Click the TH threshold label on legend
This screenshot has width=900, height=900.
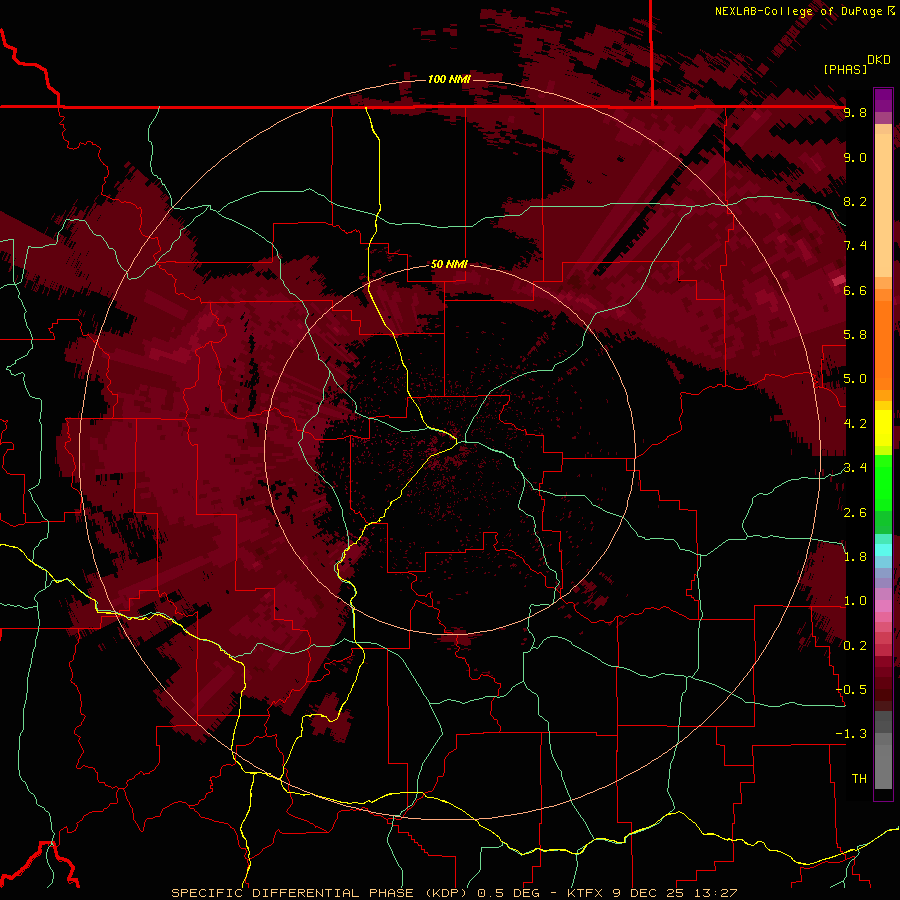[859, 779]
